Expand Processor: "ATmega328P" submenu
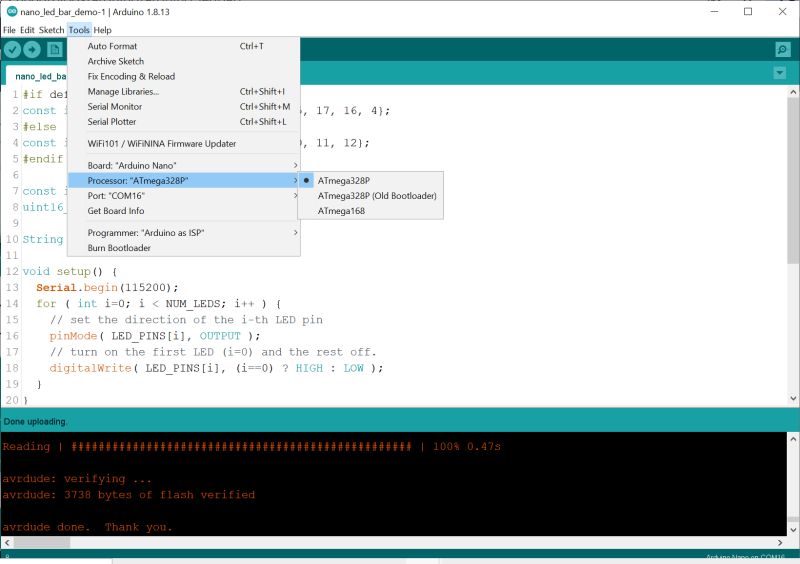Image resolution: width=800 pixels, height=564 pixels. [184, 181]
